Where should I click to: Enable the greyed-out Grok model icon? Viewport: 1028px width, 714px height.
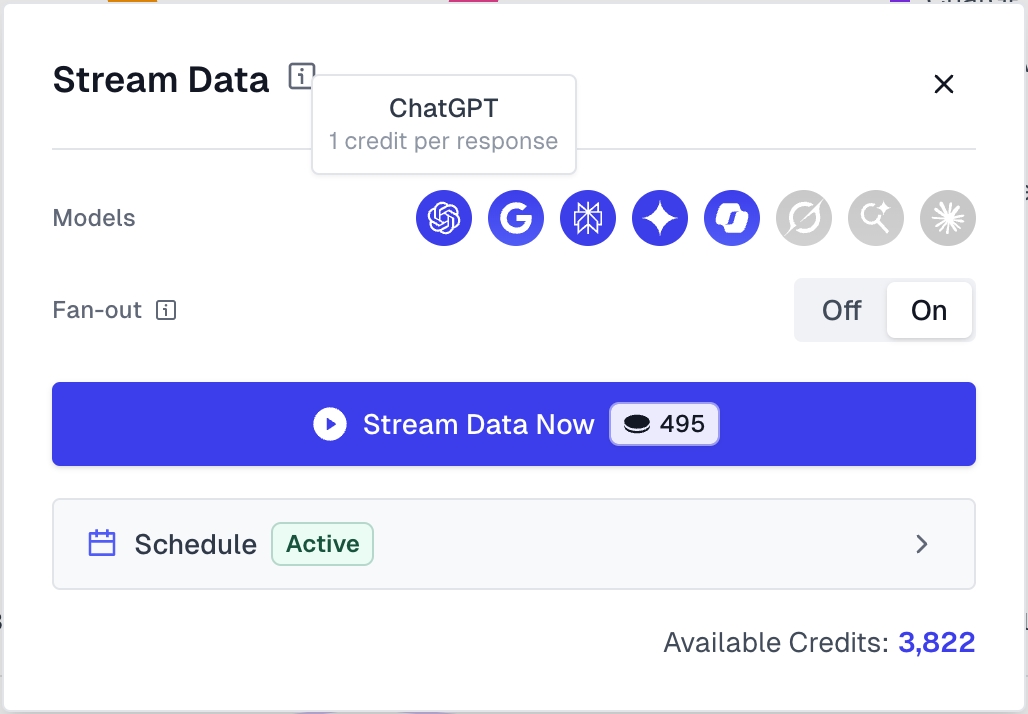tap(804, 218)
